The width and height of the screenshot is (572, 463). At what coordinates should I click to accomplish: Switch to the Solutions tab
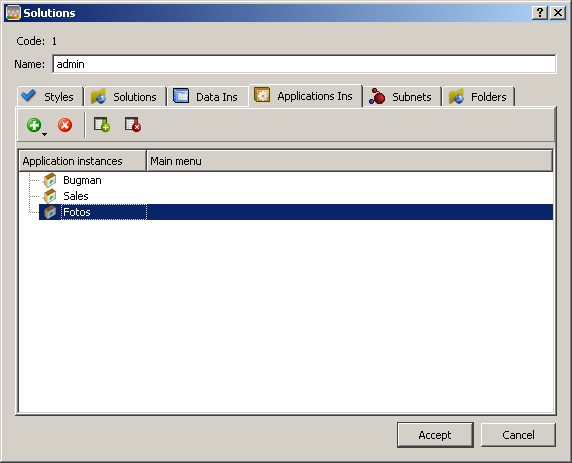coord(125,97)
